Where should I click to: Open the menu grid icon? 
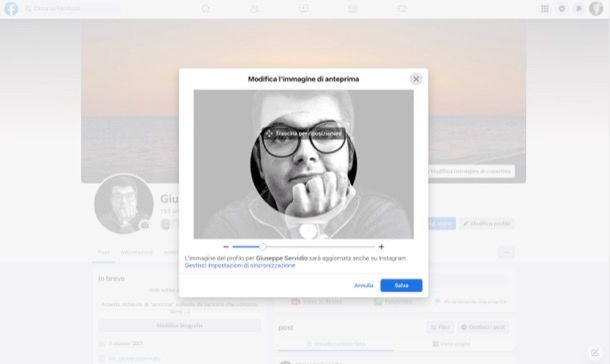(545, 9)
